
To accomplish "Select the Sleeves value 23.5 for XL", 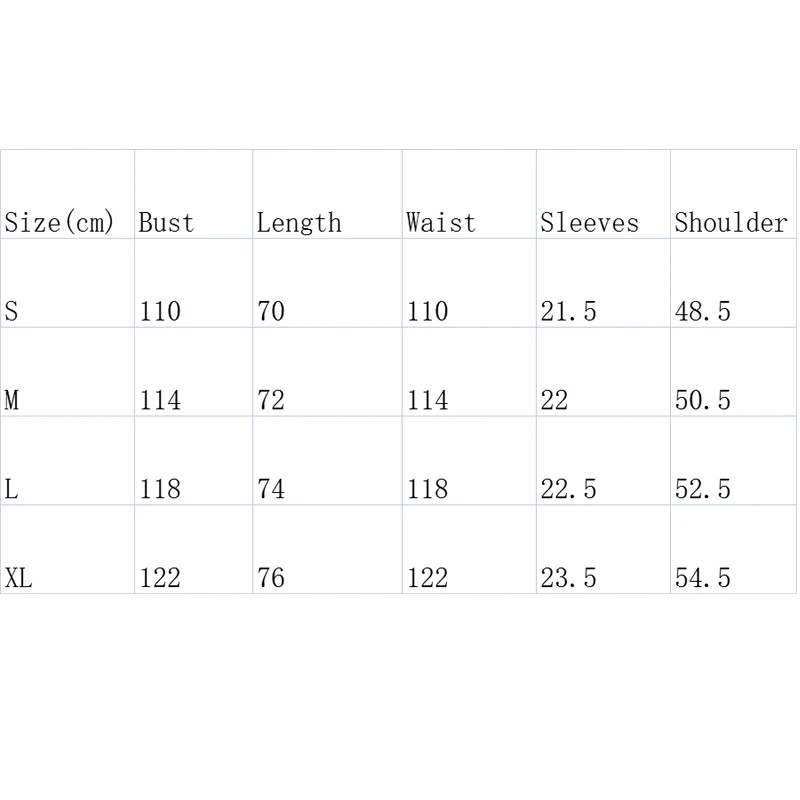I will coord(568,578).
